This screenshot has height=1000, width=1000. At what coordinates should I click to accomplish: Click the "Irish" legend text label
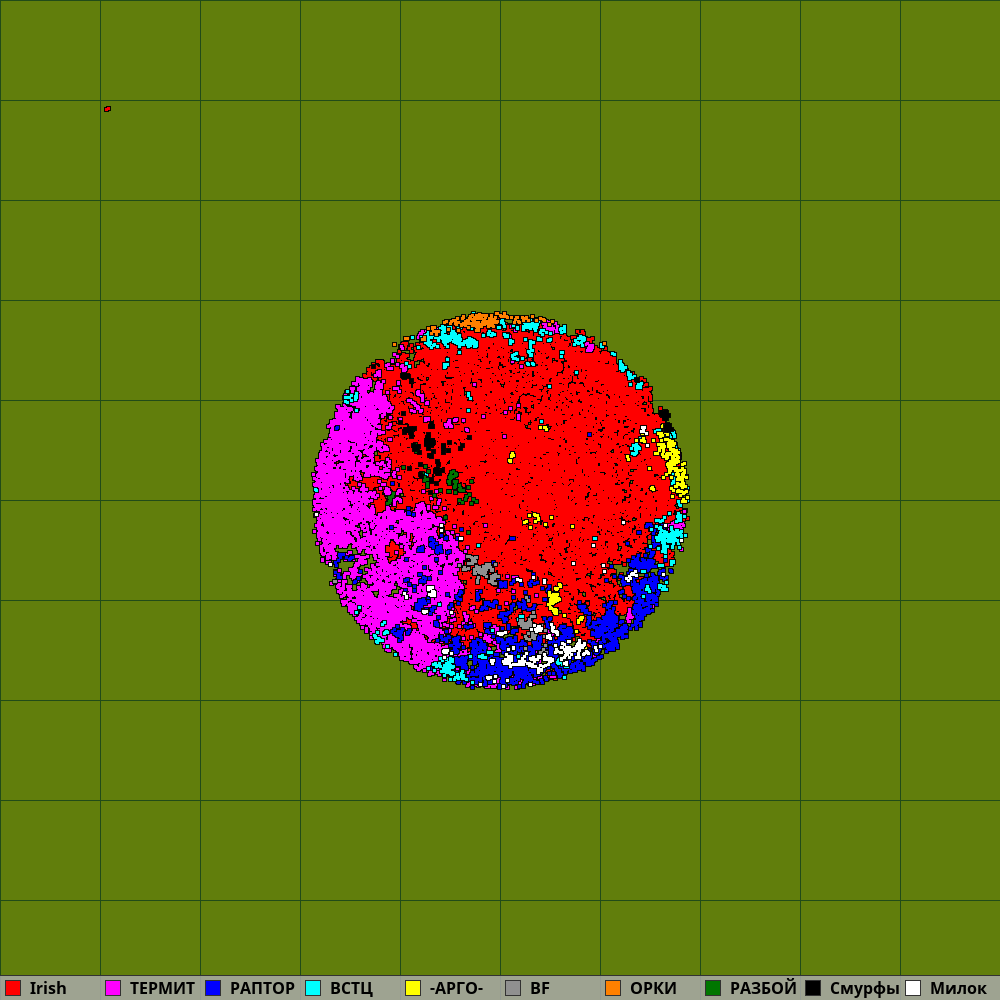48,988
